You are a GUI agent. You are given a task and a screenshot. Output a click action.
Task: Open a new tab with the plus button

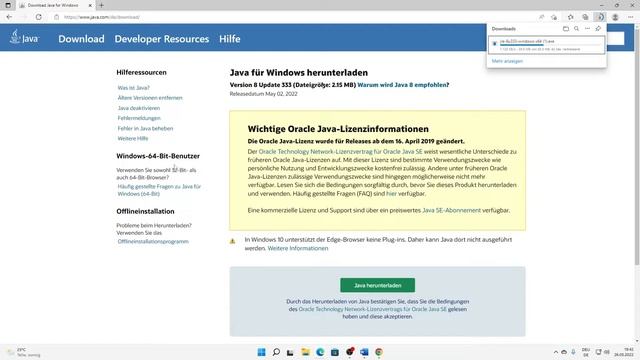[102, 5]
